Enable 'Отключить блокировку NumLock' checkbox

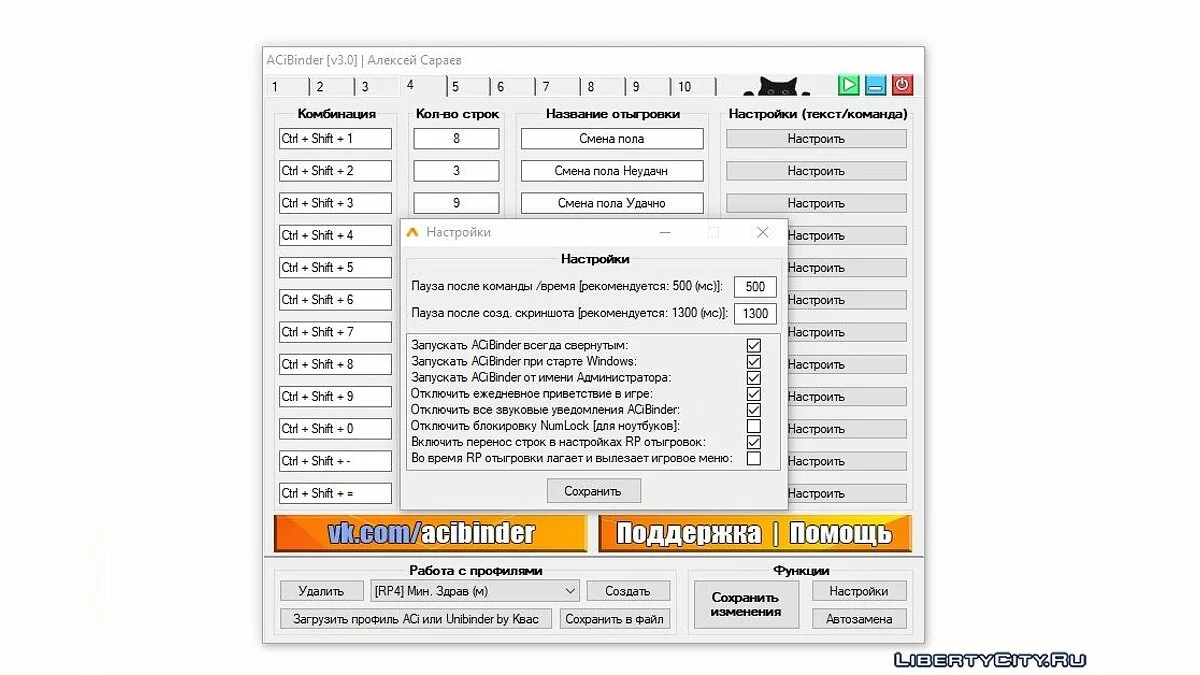pos(754,426)
